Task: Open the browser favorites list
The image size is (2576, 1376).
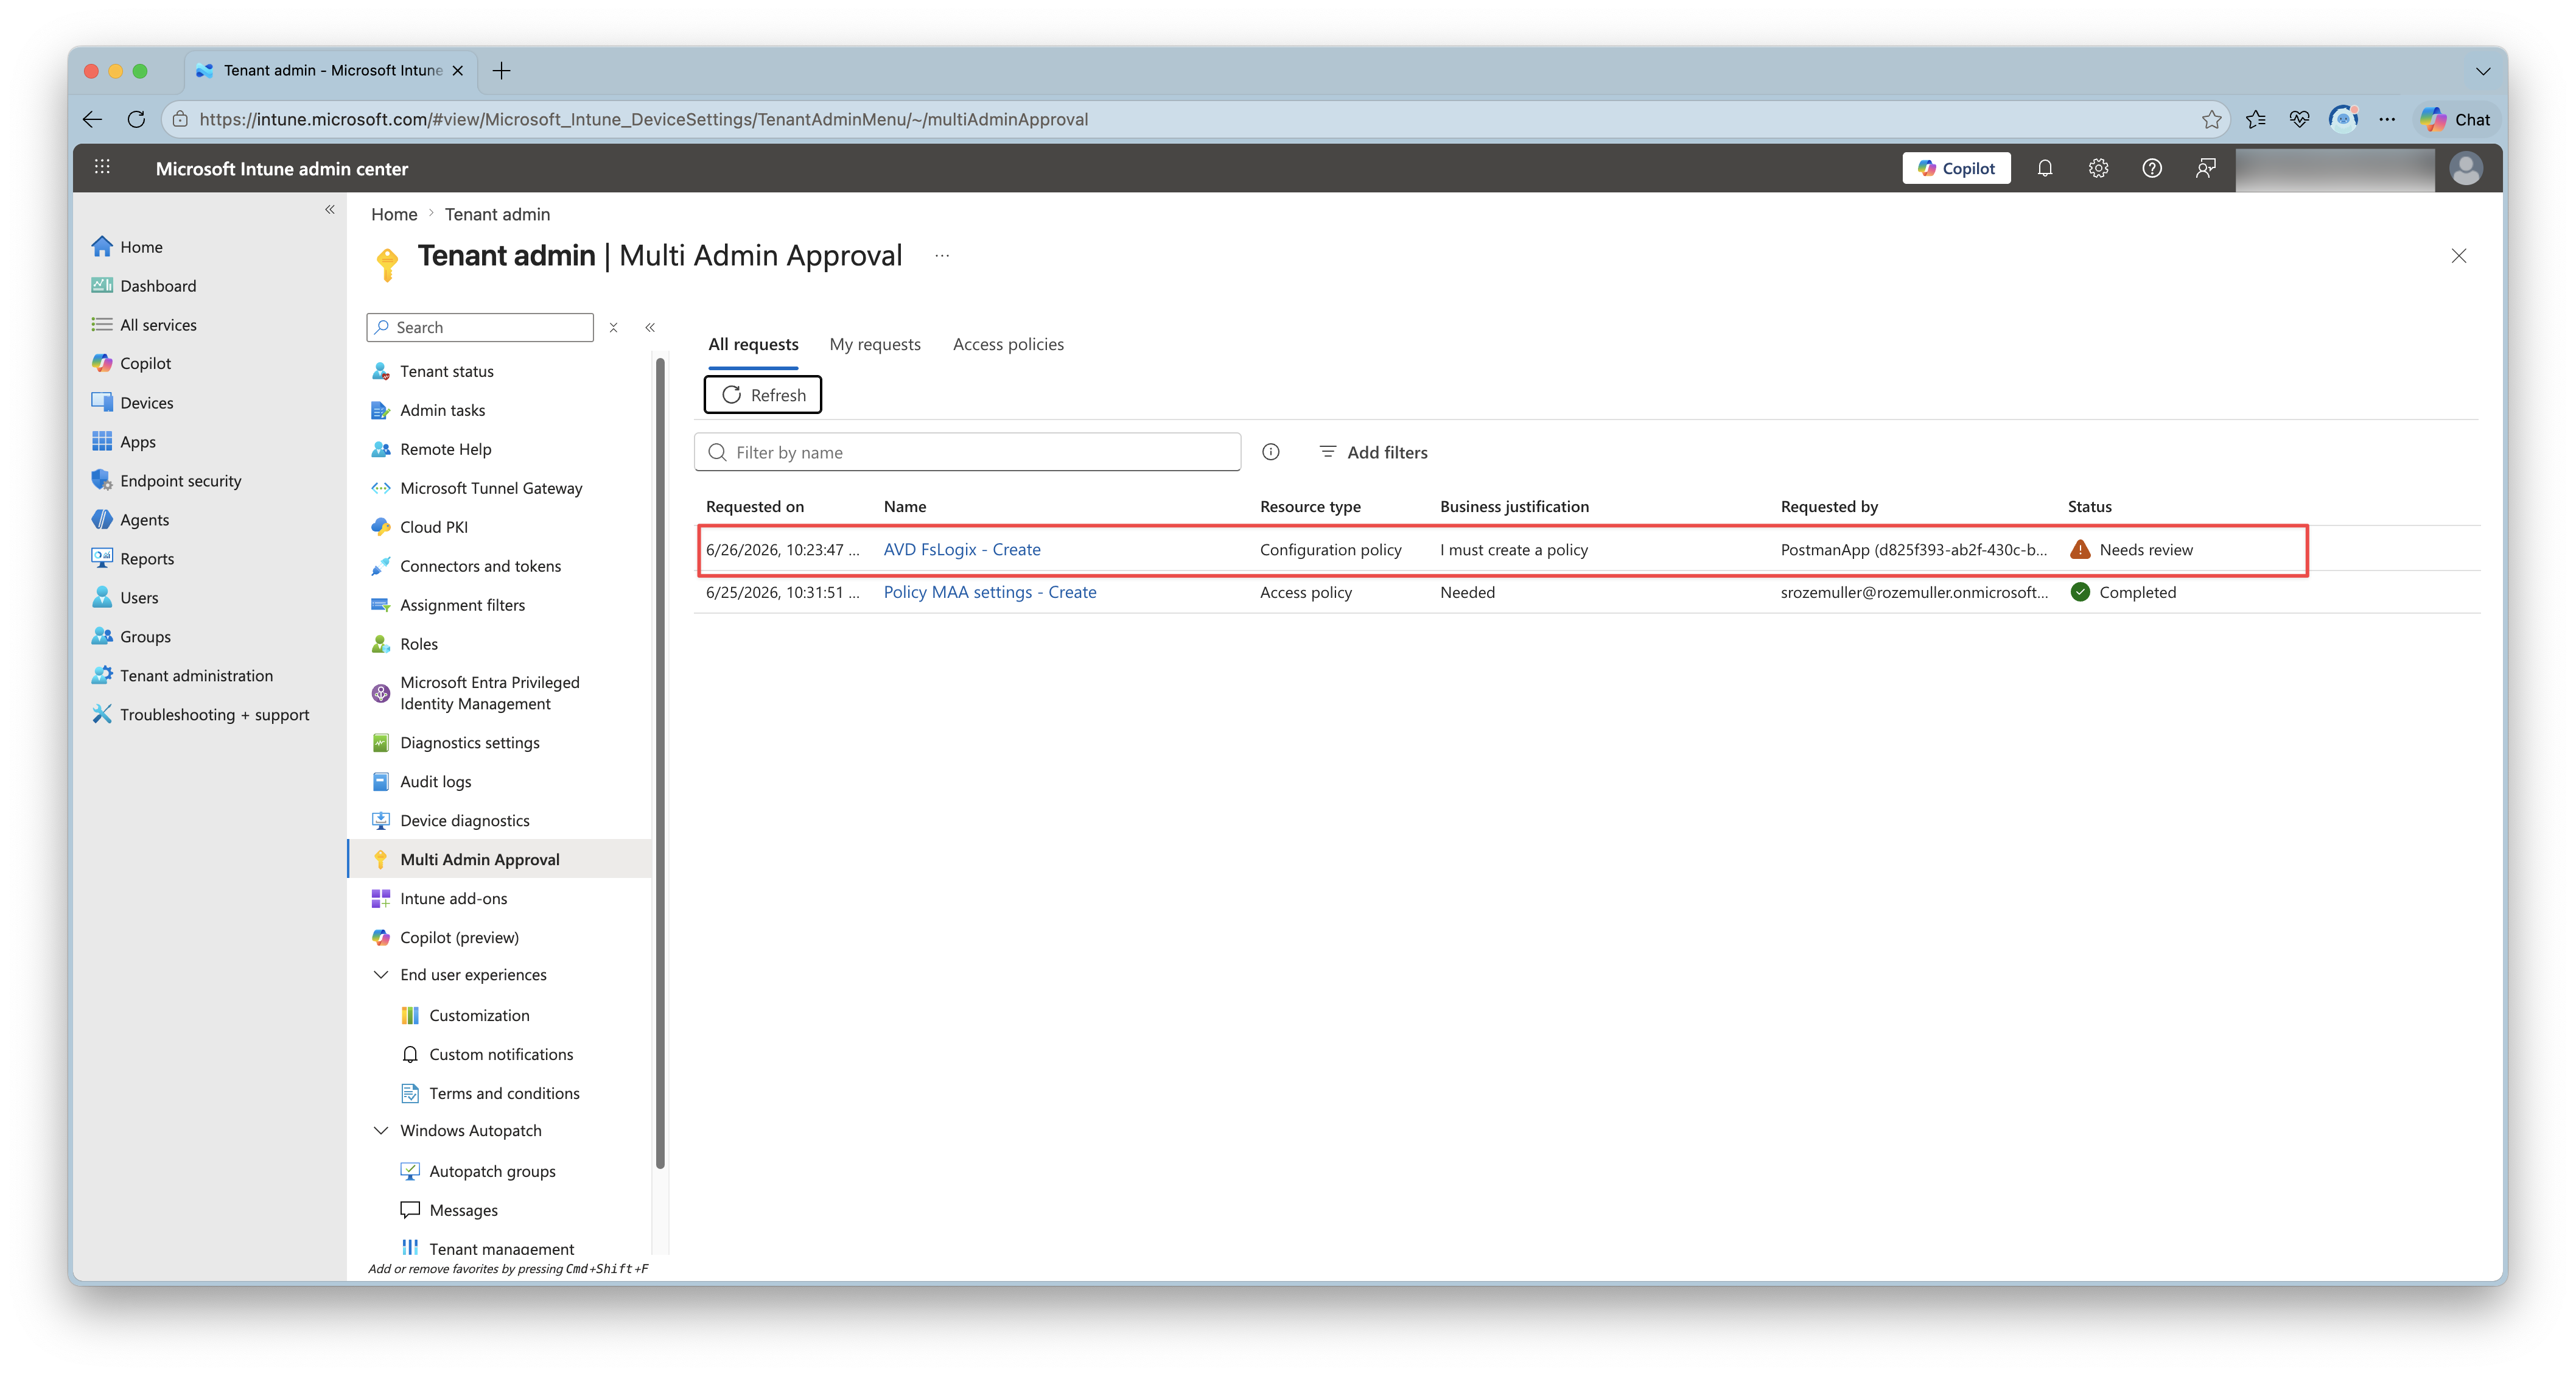Action: 2255,119
